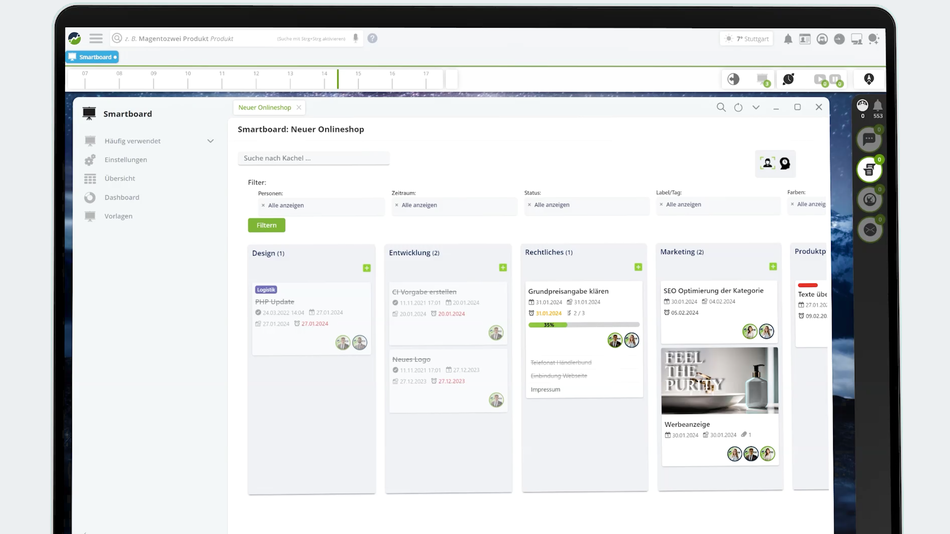Click the red label on Texte card

click(x=808, y=285)
